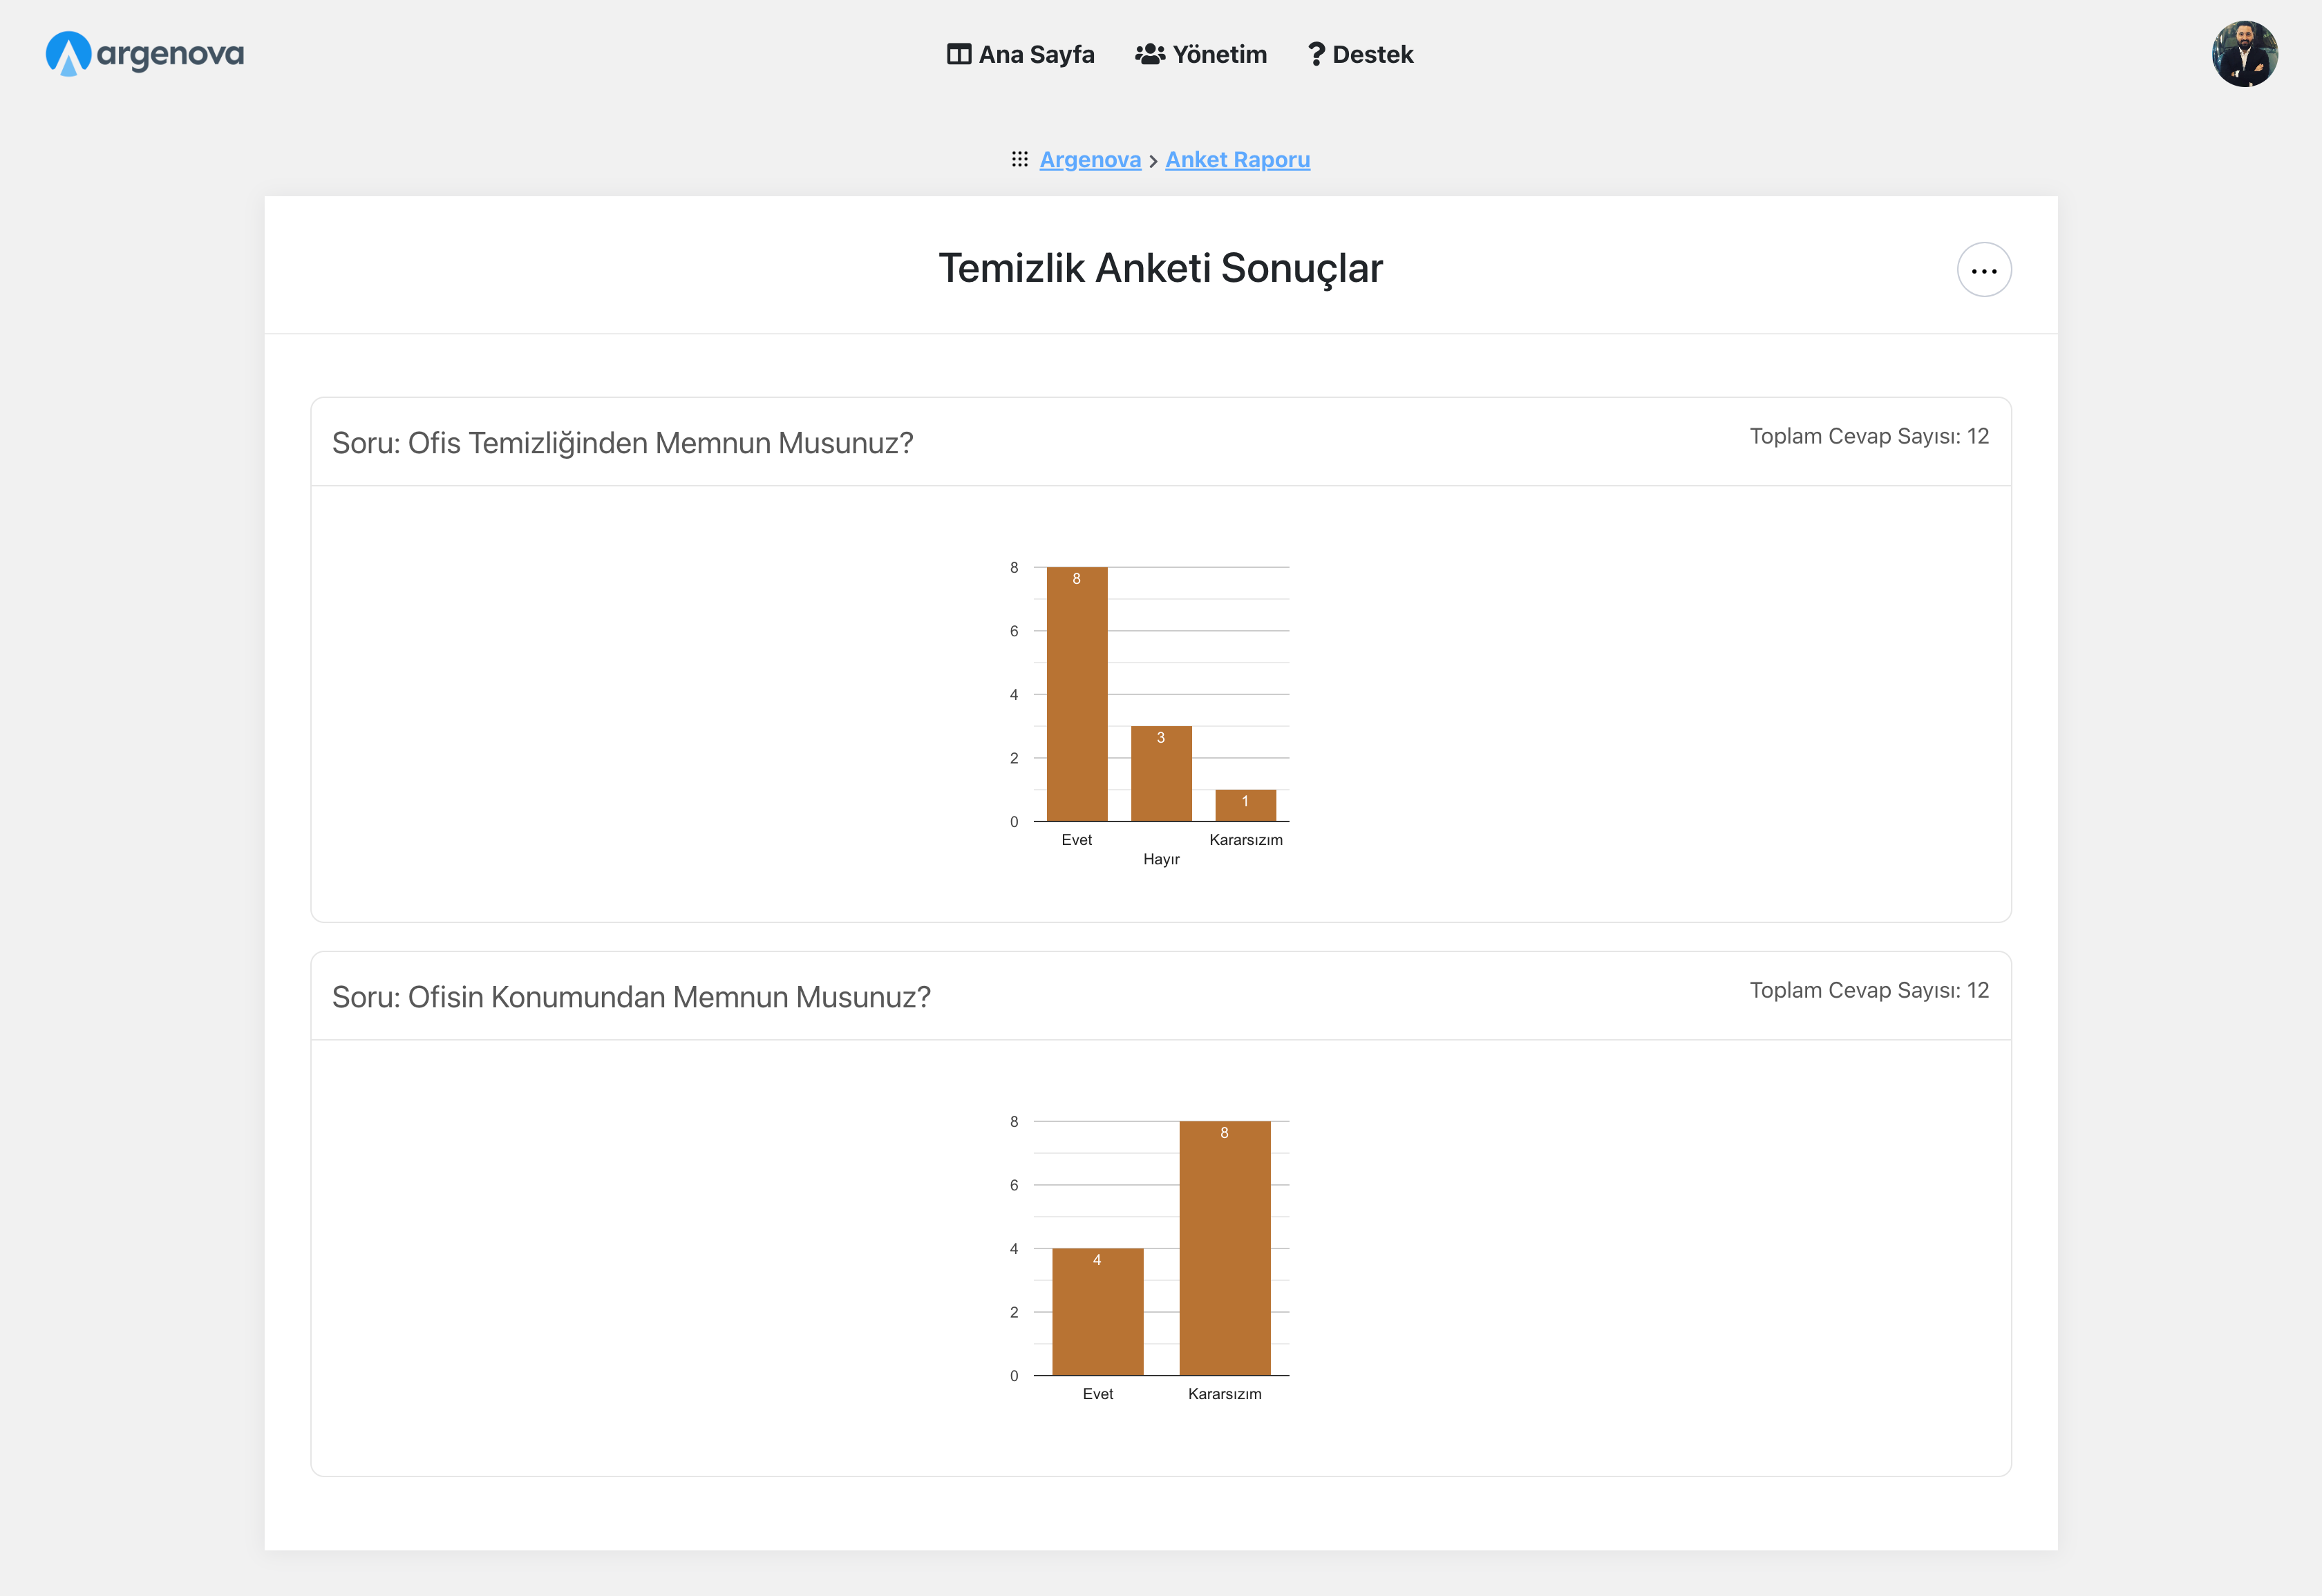This screenshot has width=2322, height=1596.
Task: Click the Hayır bar with value 3
Action: (x=1161, y=773)
